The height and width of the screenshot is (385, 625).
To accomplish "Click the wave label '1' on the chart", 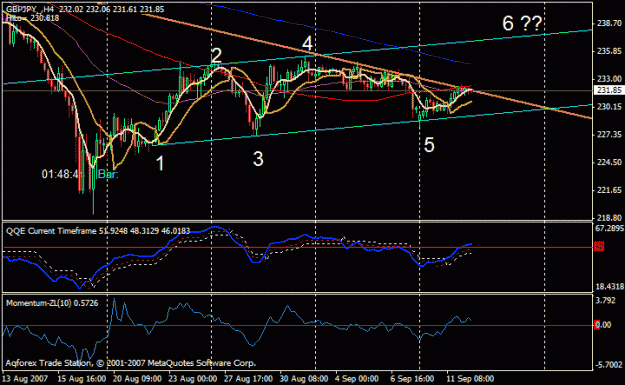I will 160,163.
